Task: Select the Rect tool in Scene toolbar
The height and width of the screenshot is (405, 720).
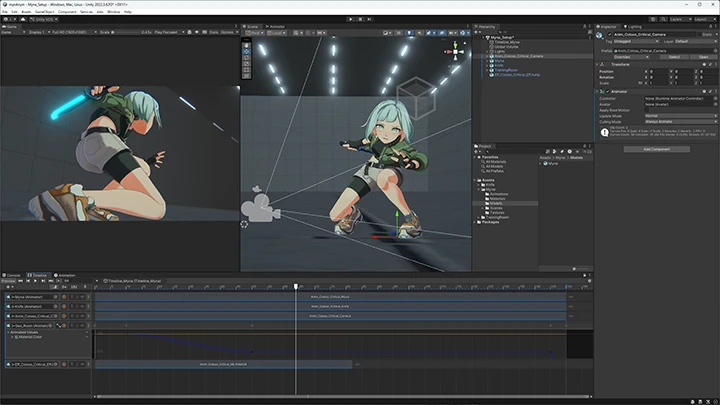Action: [247, 70]
